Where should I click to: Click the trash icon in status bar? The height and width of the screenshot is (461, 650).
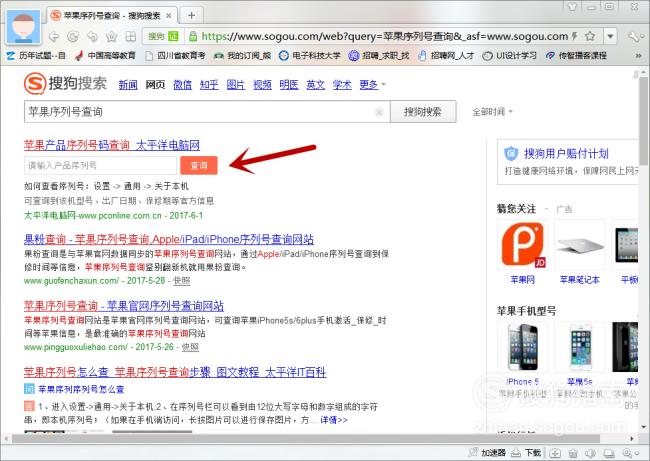click(573, 453)
